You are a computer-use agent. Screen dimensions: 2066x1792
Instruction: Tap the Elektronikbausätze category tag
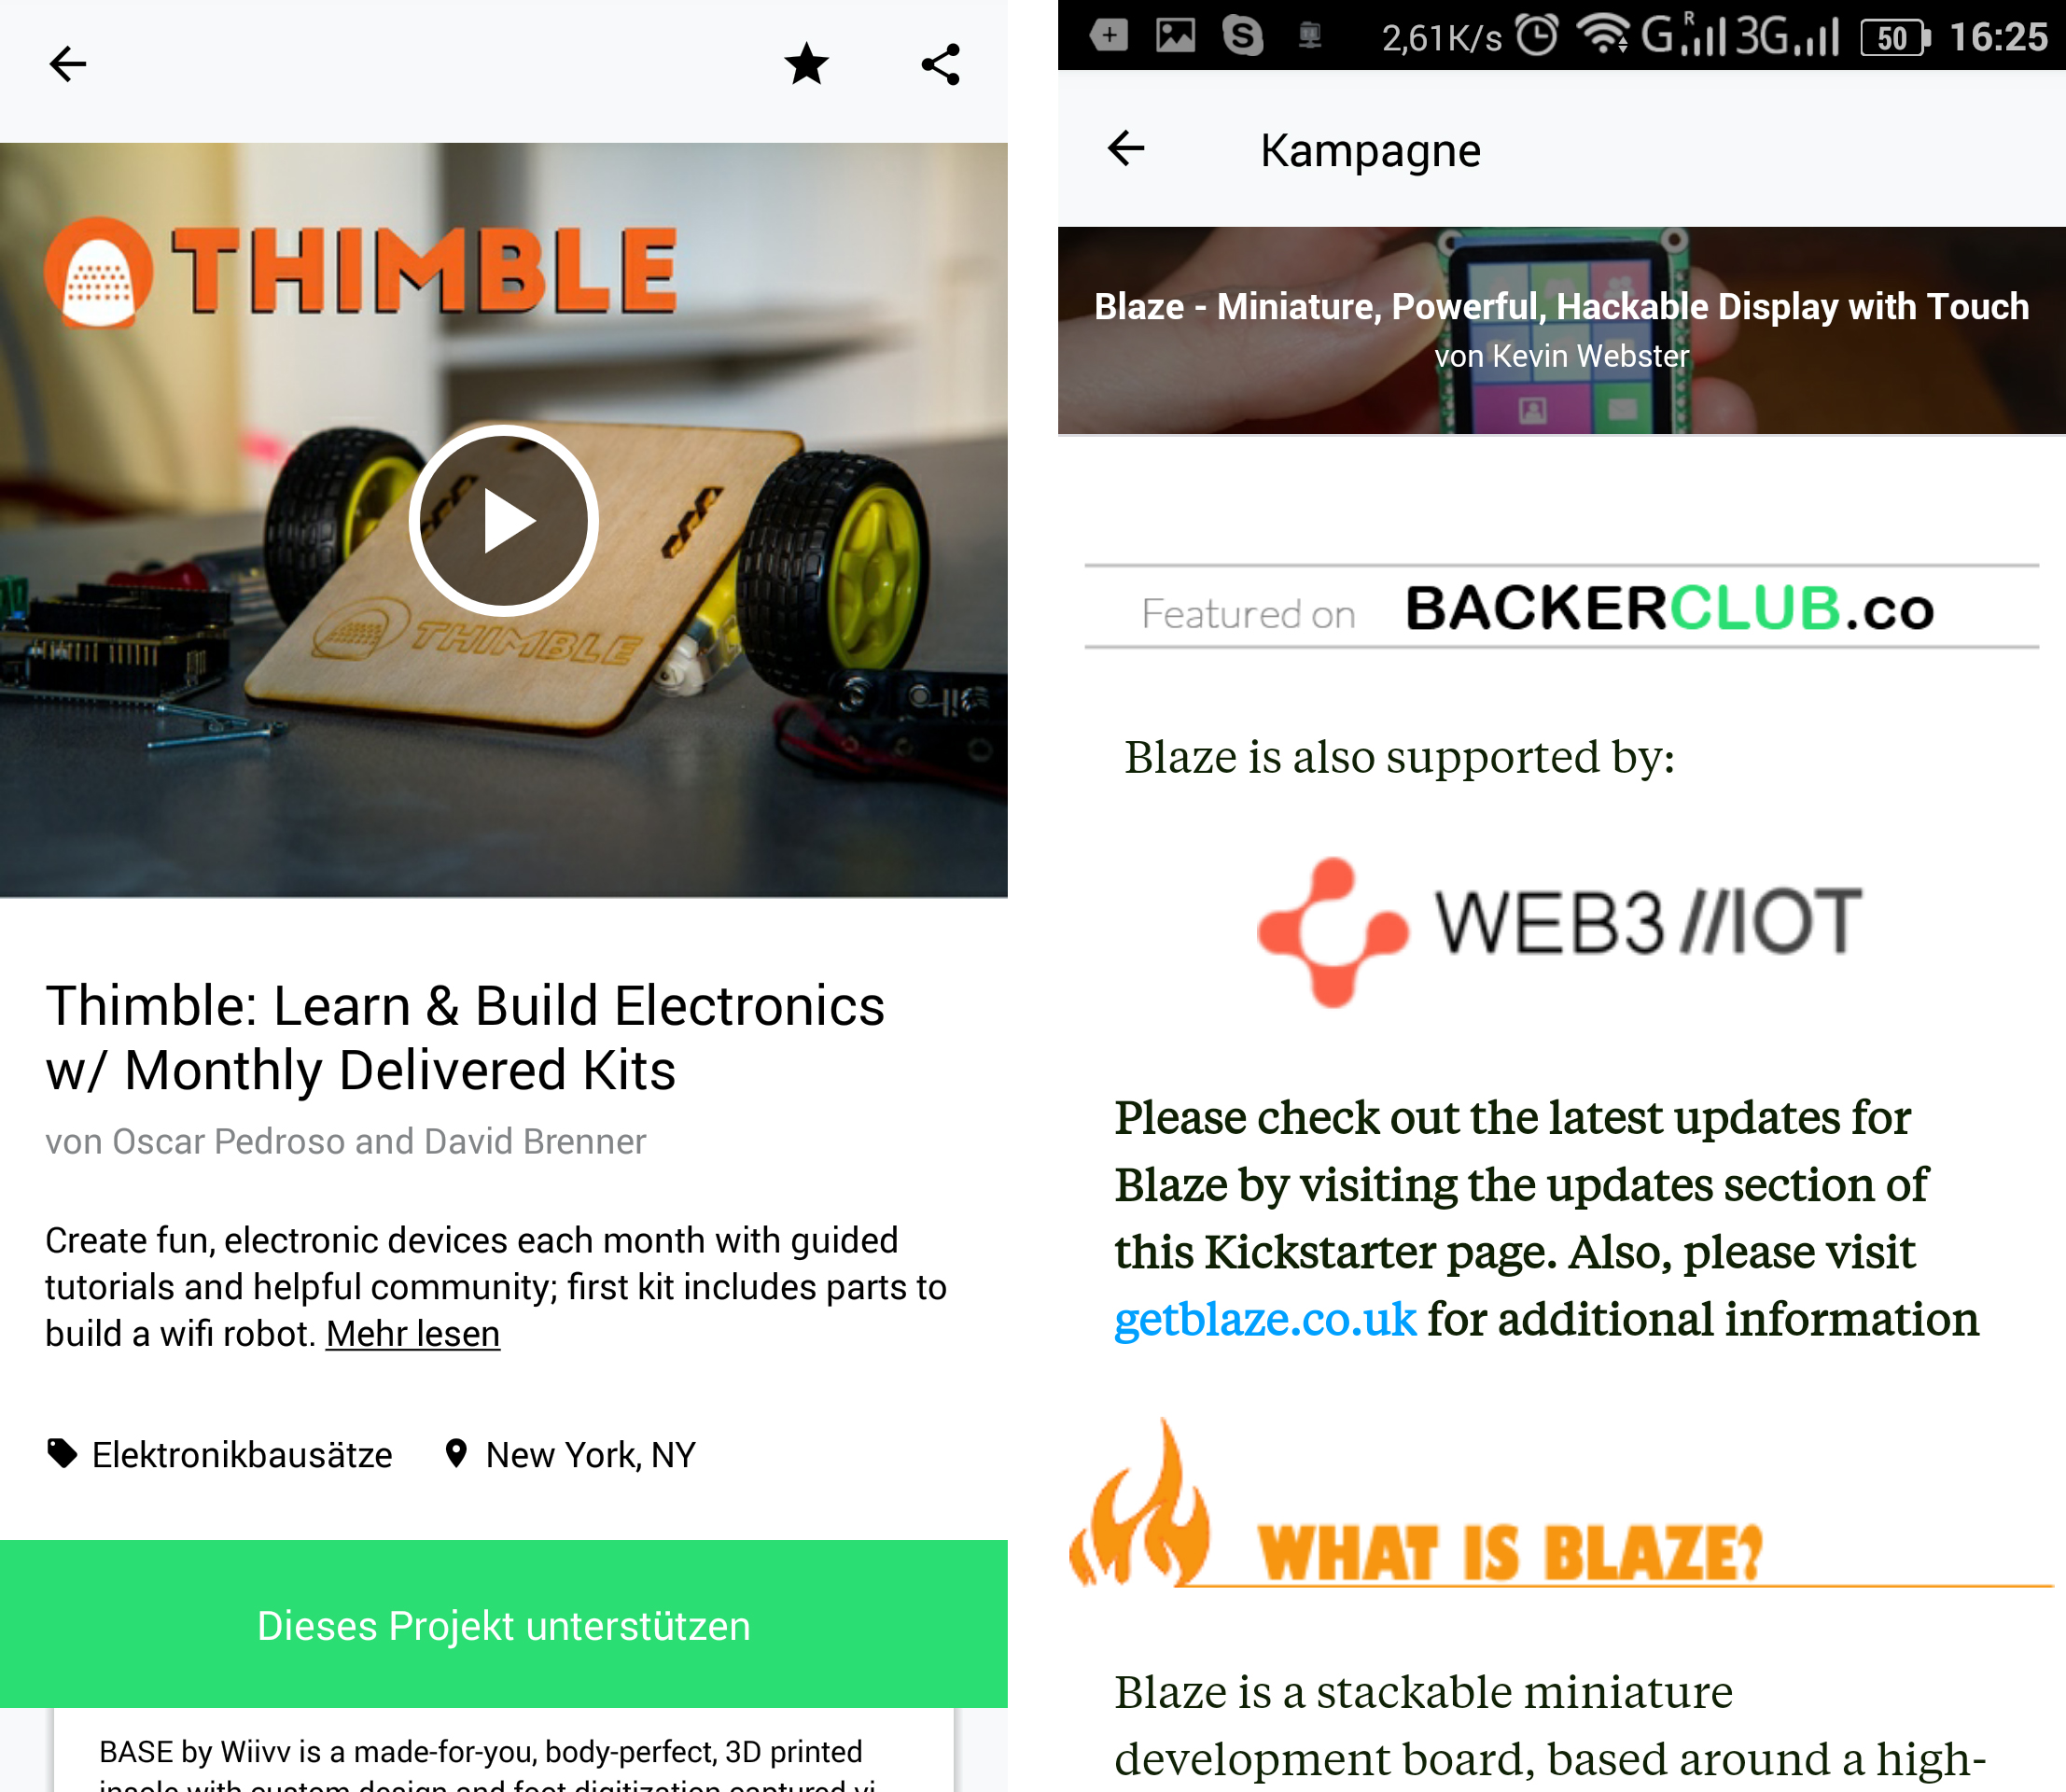pos(220,1454)
